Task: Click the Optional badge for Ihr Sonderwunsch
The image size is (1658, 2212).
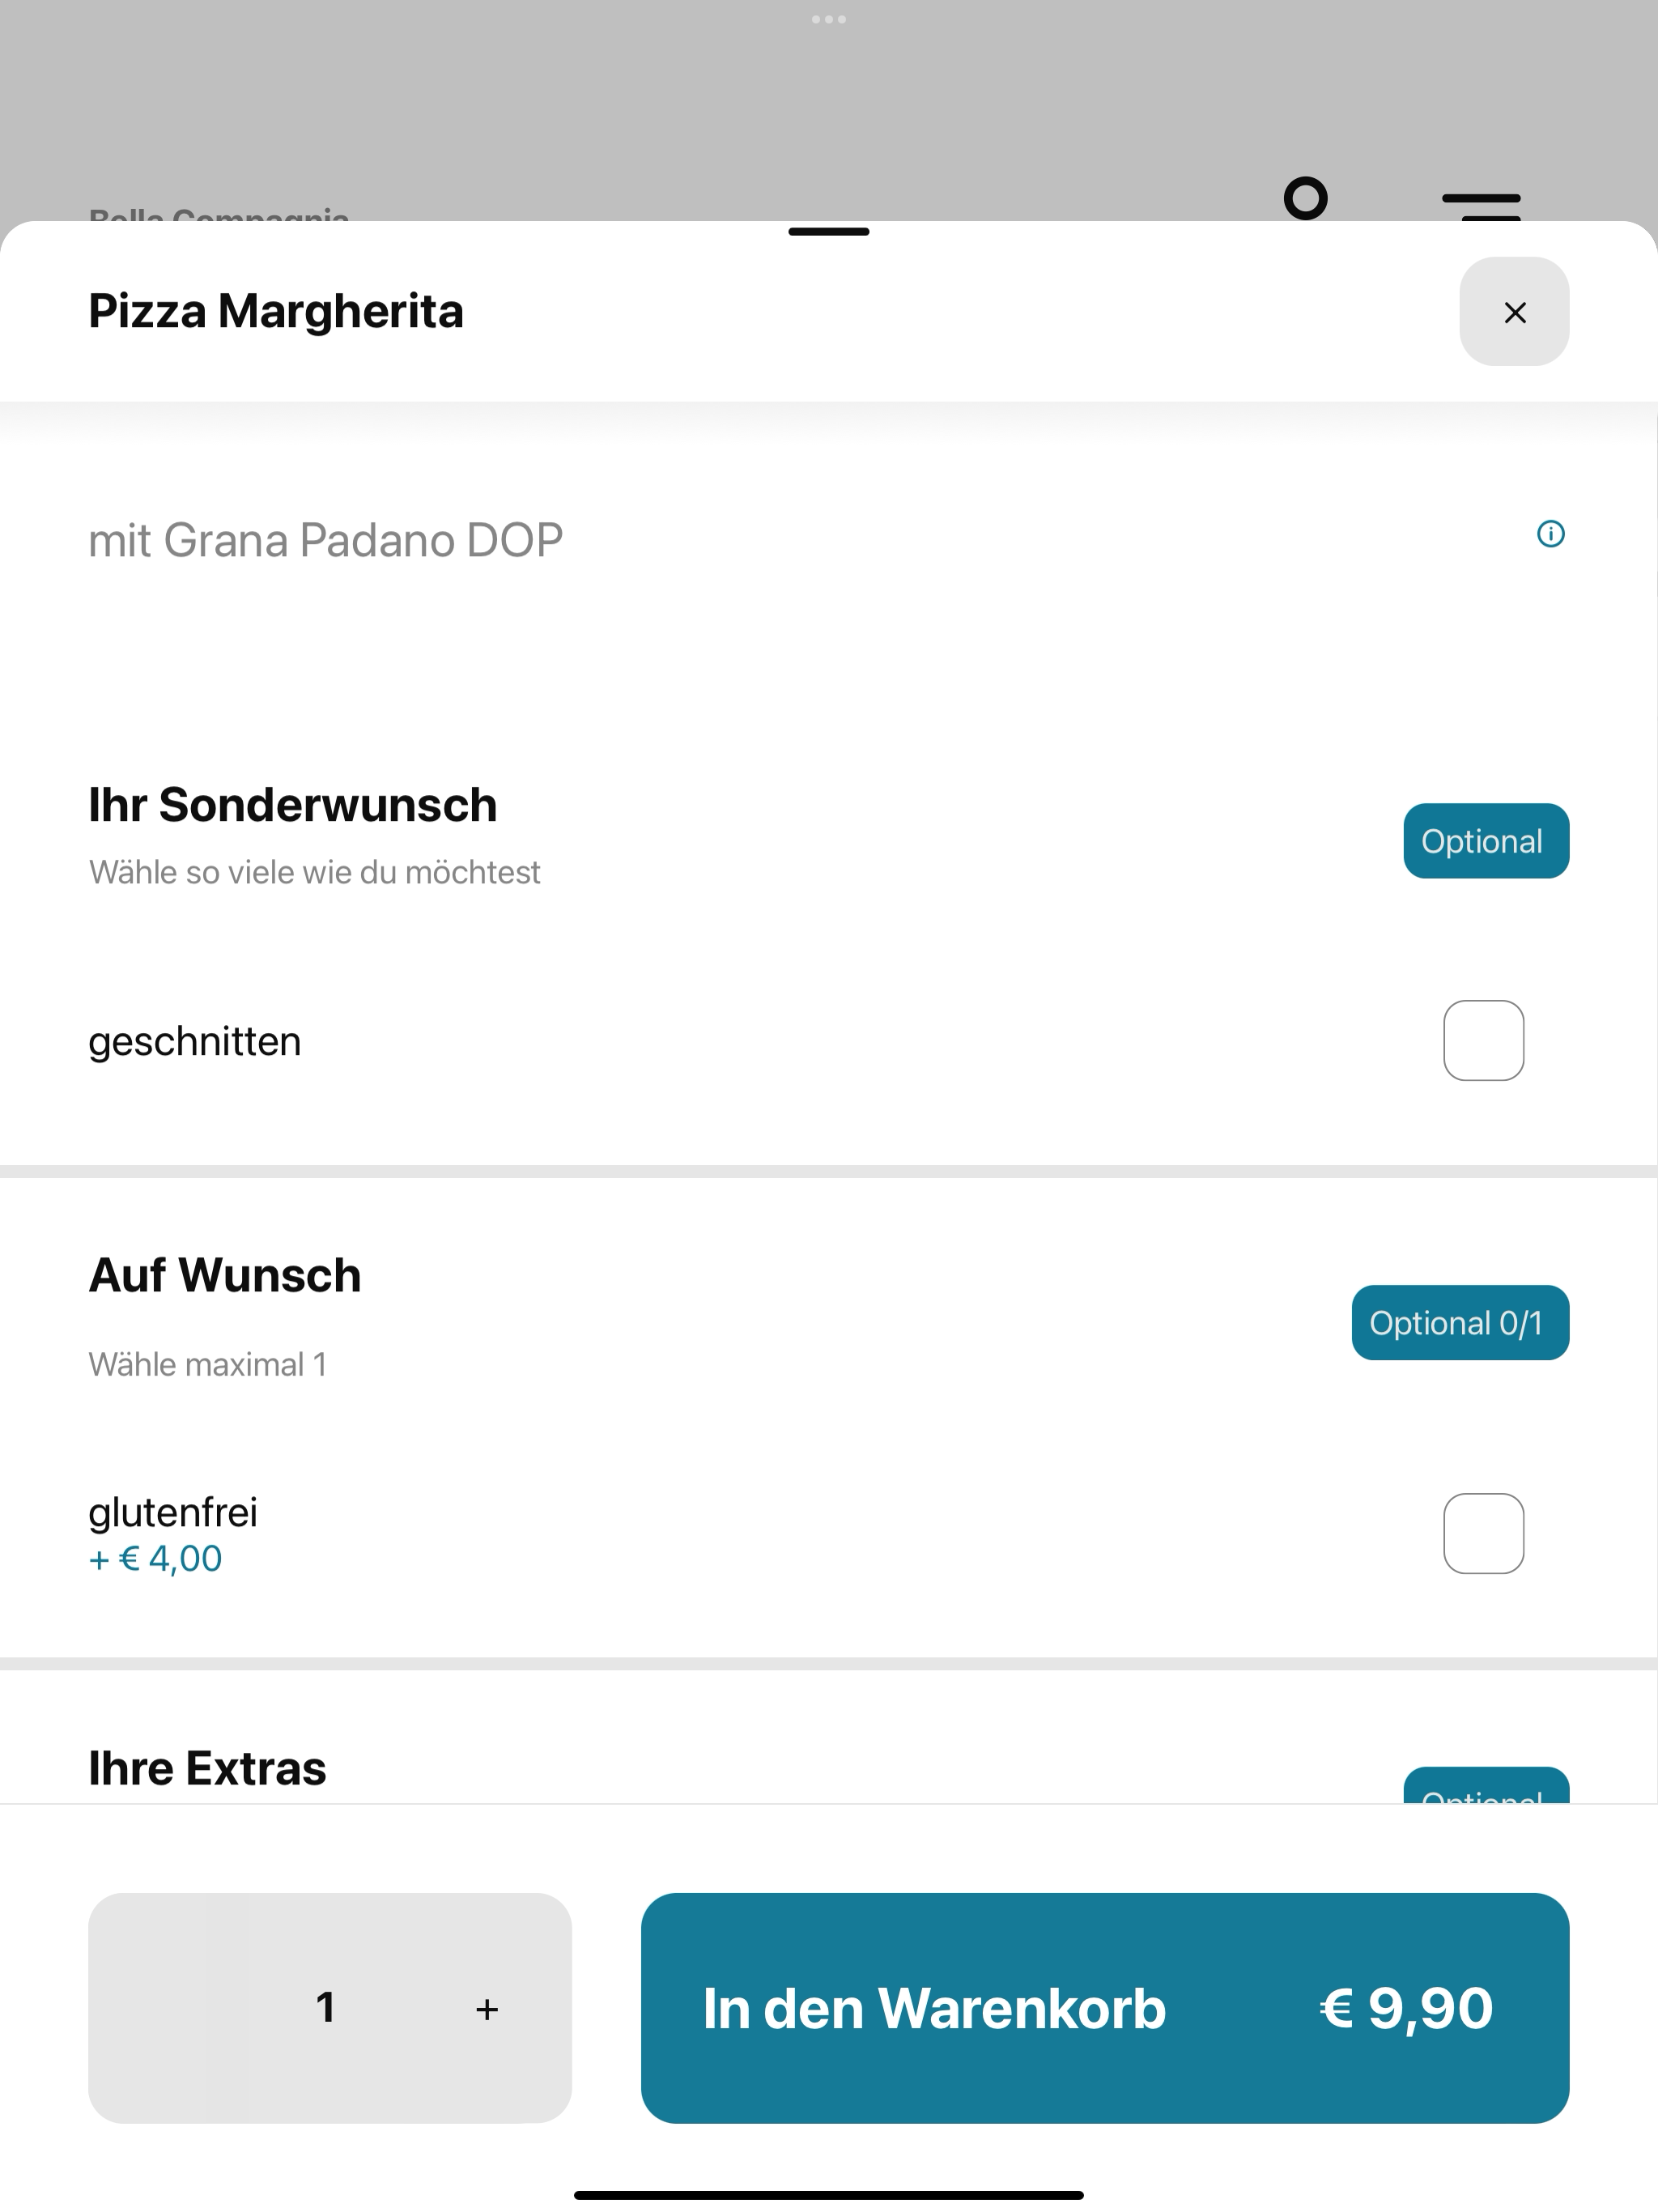Action: point(1486,841)
